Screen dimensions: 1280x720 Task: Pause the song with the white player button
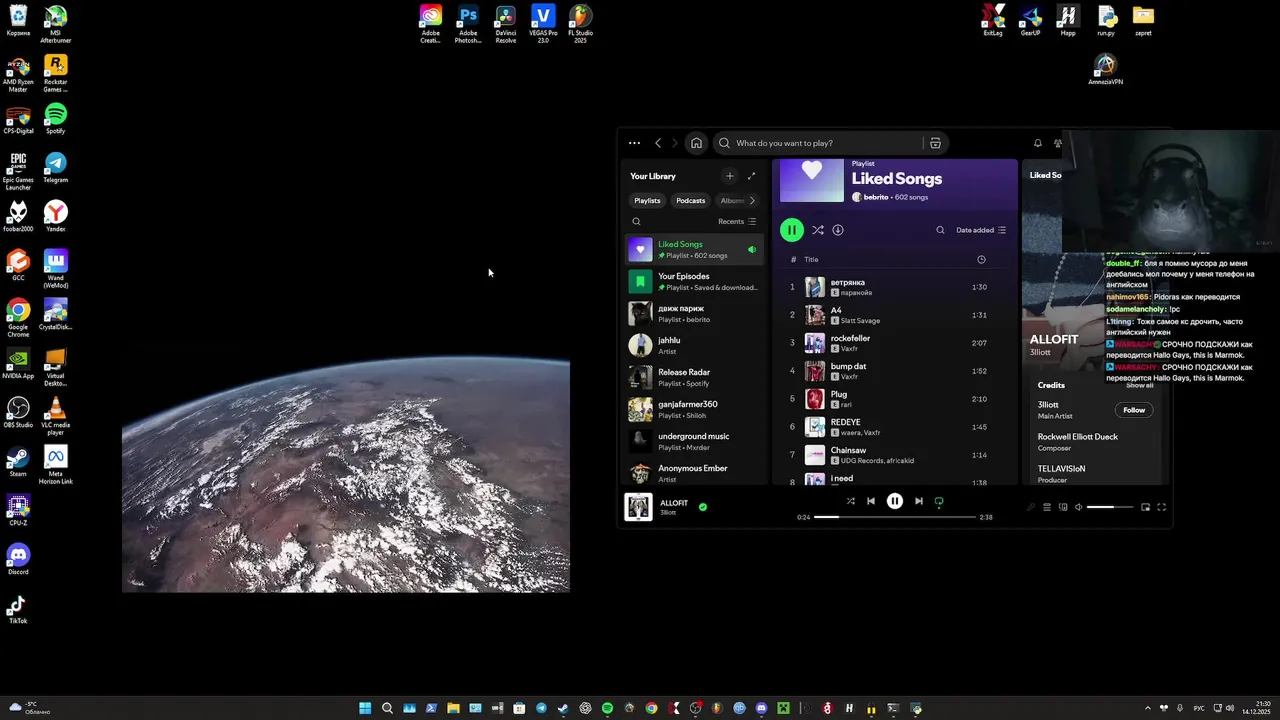[895, 501]
